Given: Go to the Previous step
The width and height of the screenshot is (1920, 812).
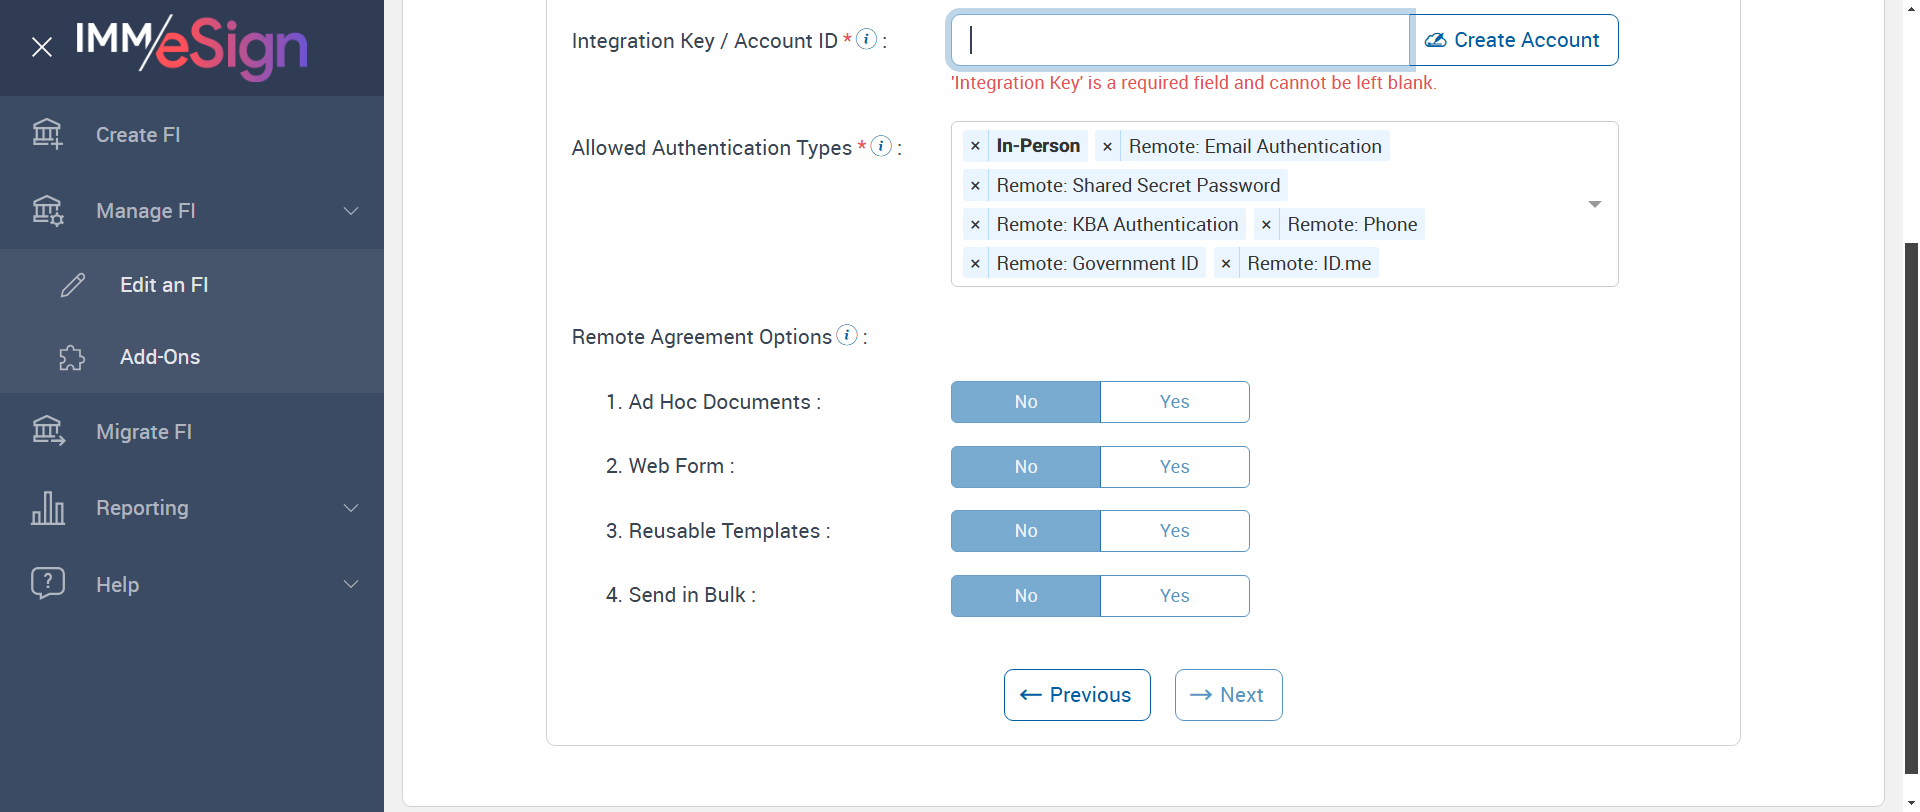Looking at the screenshot, I should coord(1077,695).
